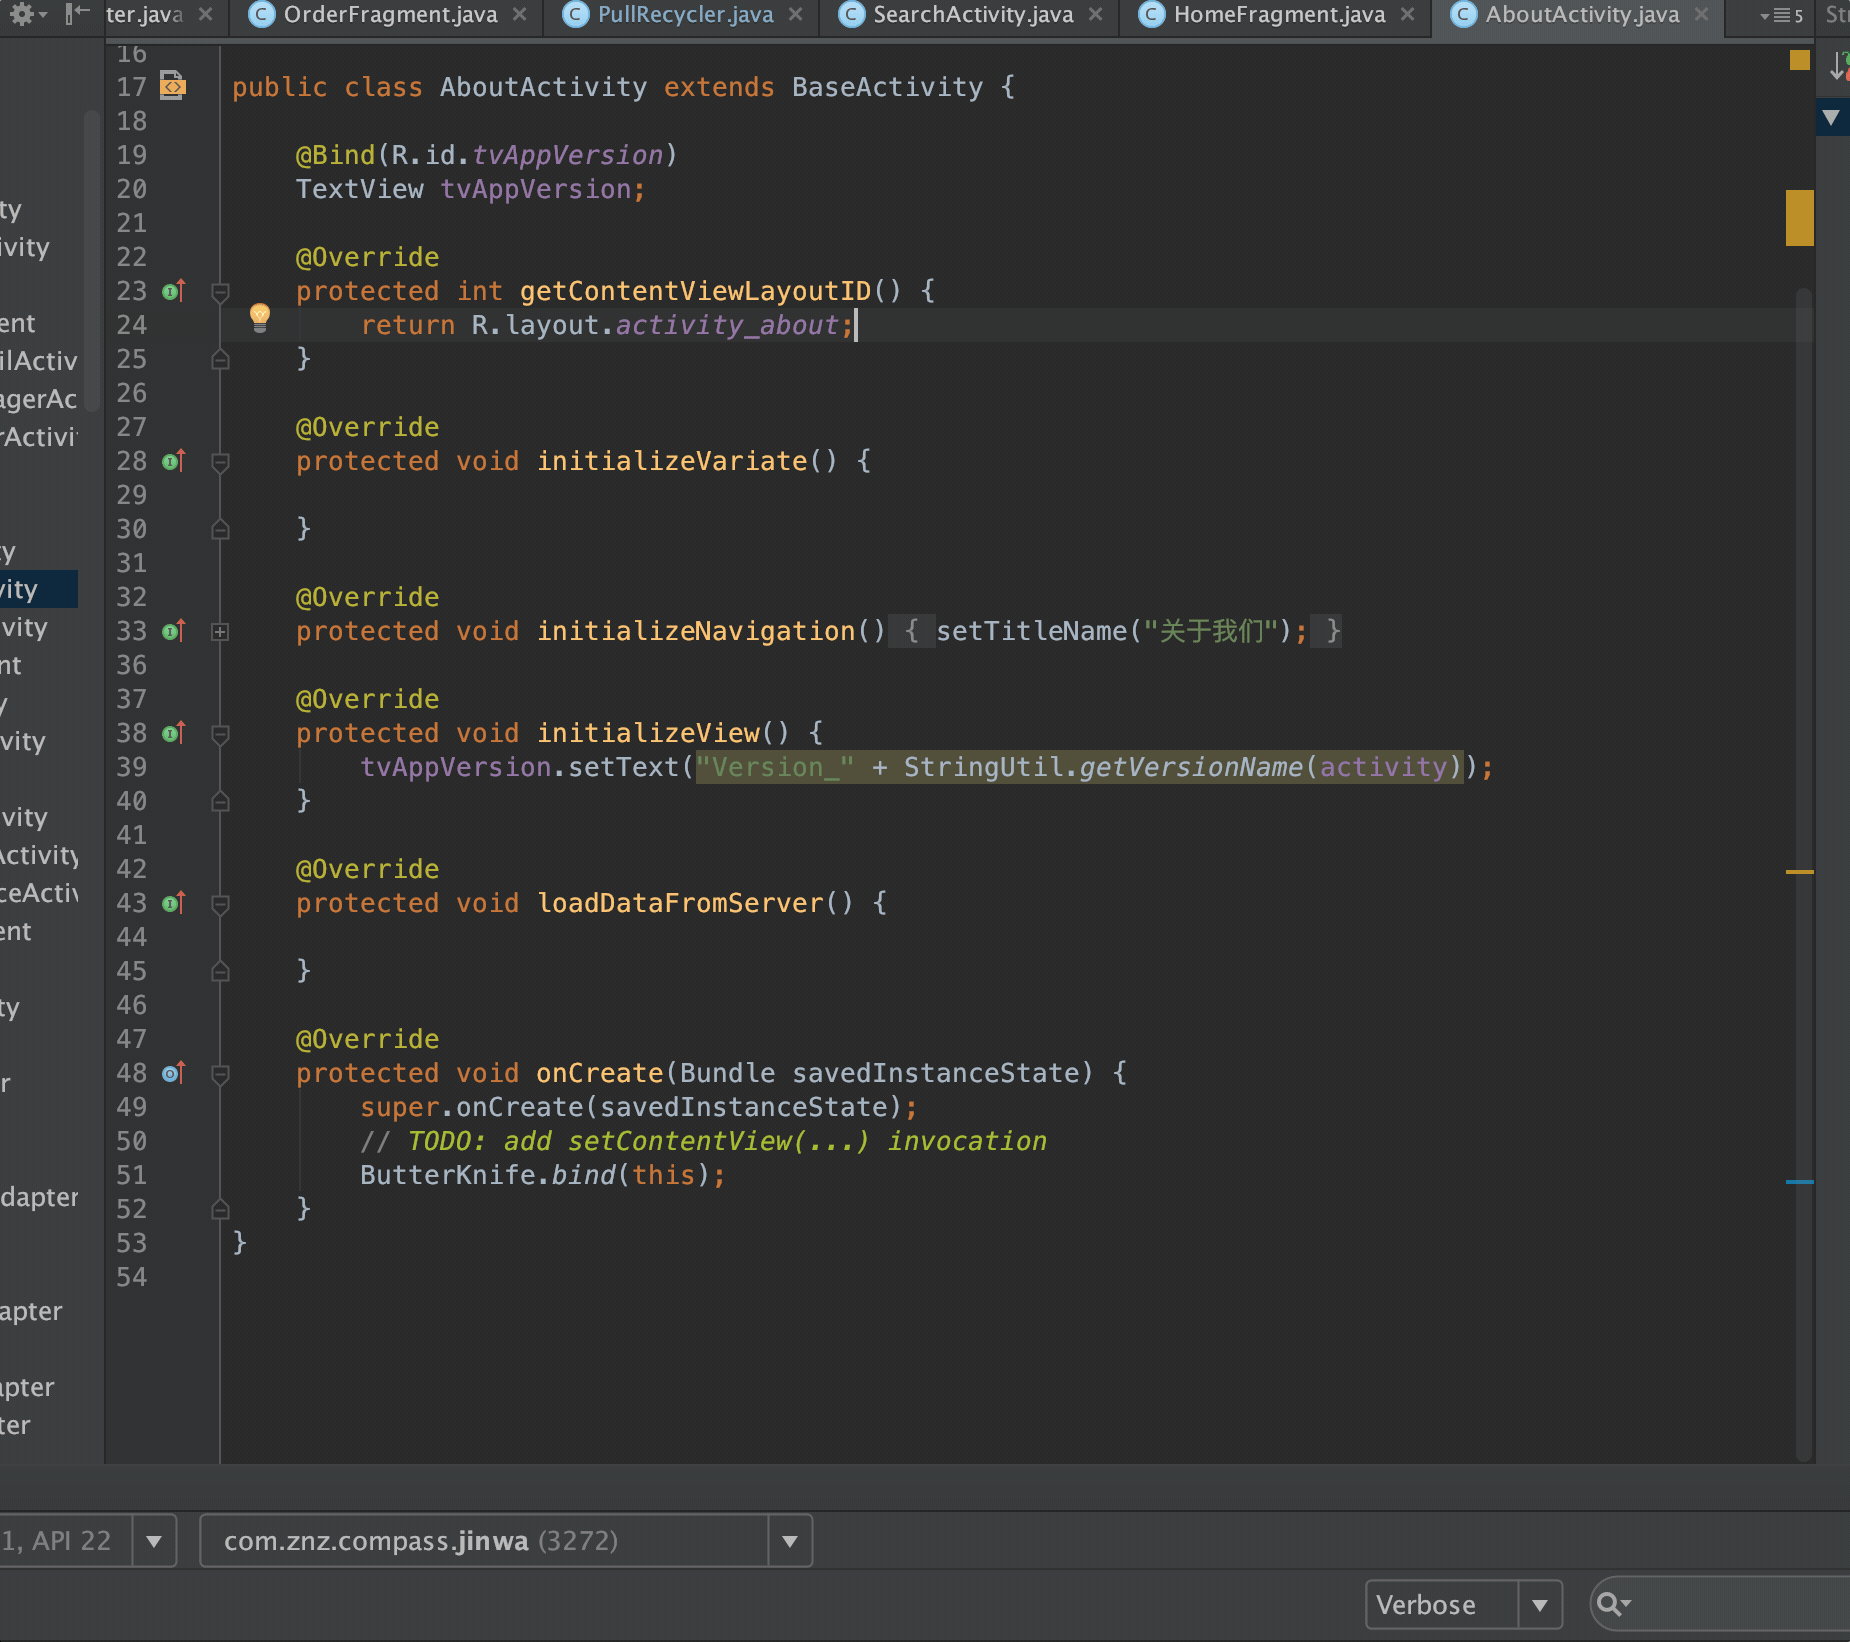This screenshot has width=1850, height=1642.
Task: Click the override gutter icon beside onCreate
Action: click(174, 1073)
